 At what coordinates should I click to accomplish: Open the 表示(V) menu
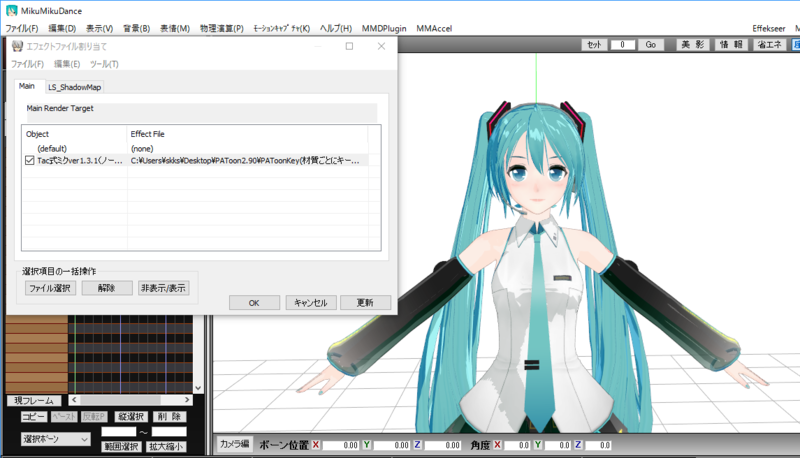[x=99, y=29]
